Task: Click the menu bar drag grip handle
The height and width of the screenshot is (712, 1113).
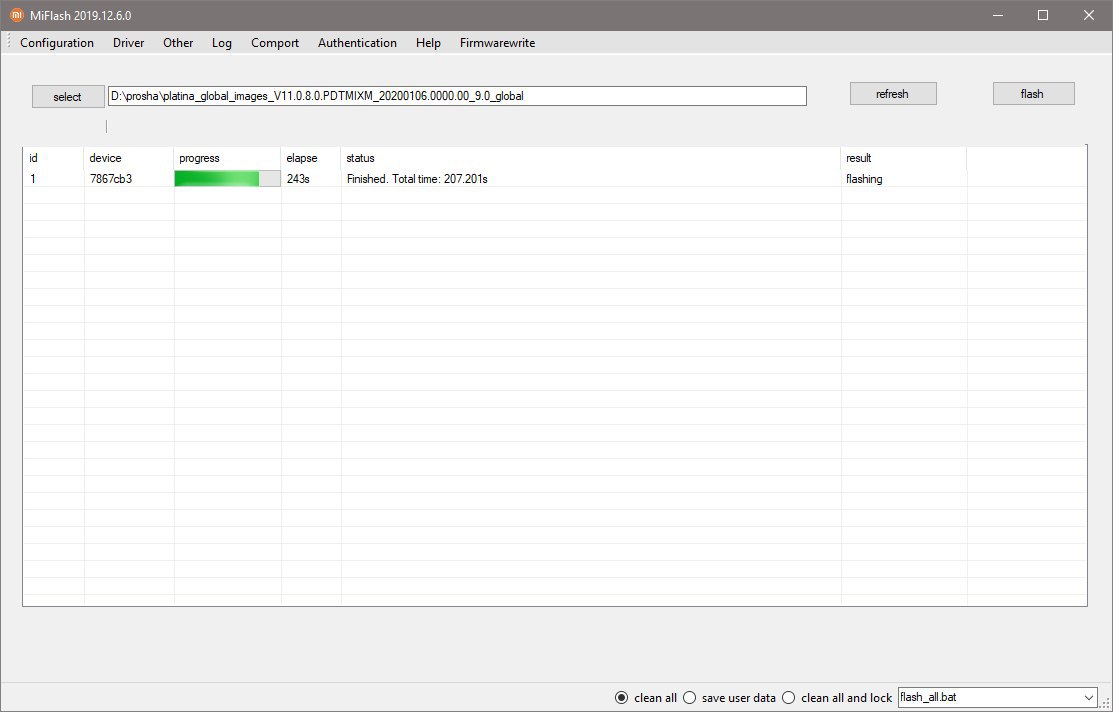Action: 9,43
